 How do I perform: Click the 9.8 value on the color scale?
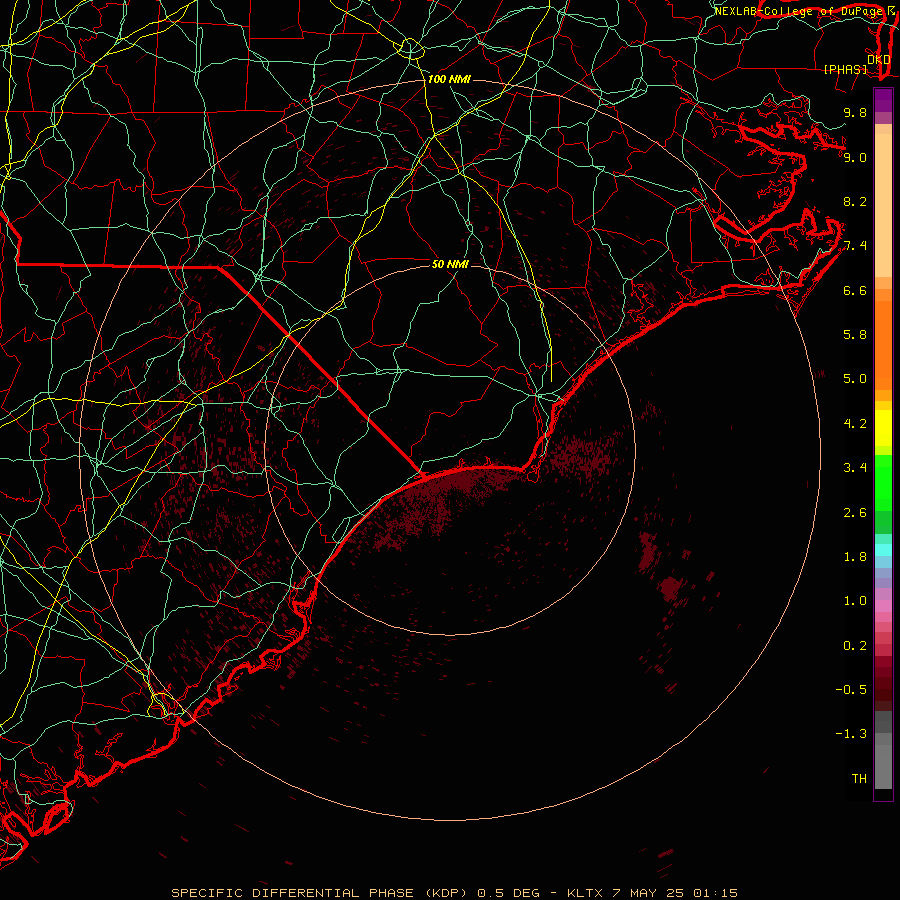pyautogui.click(x=855, y=112)
